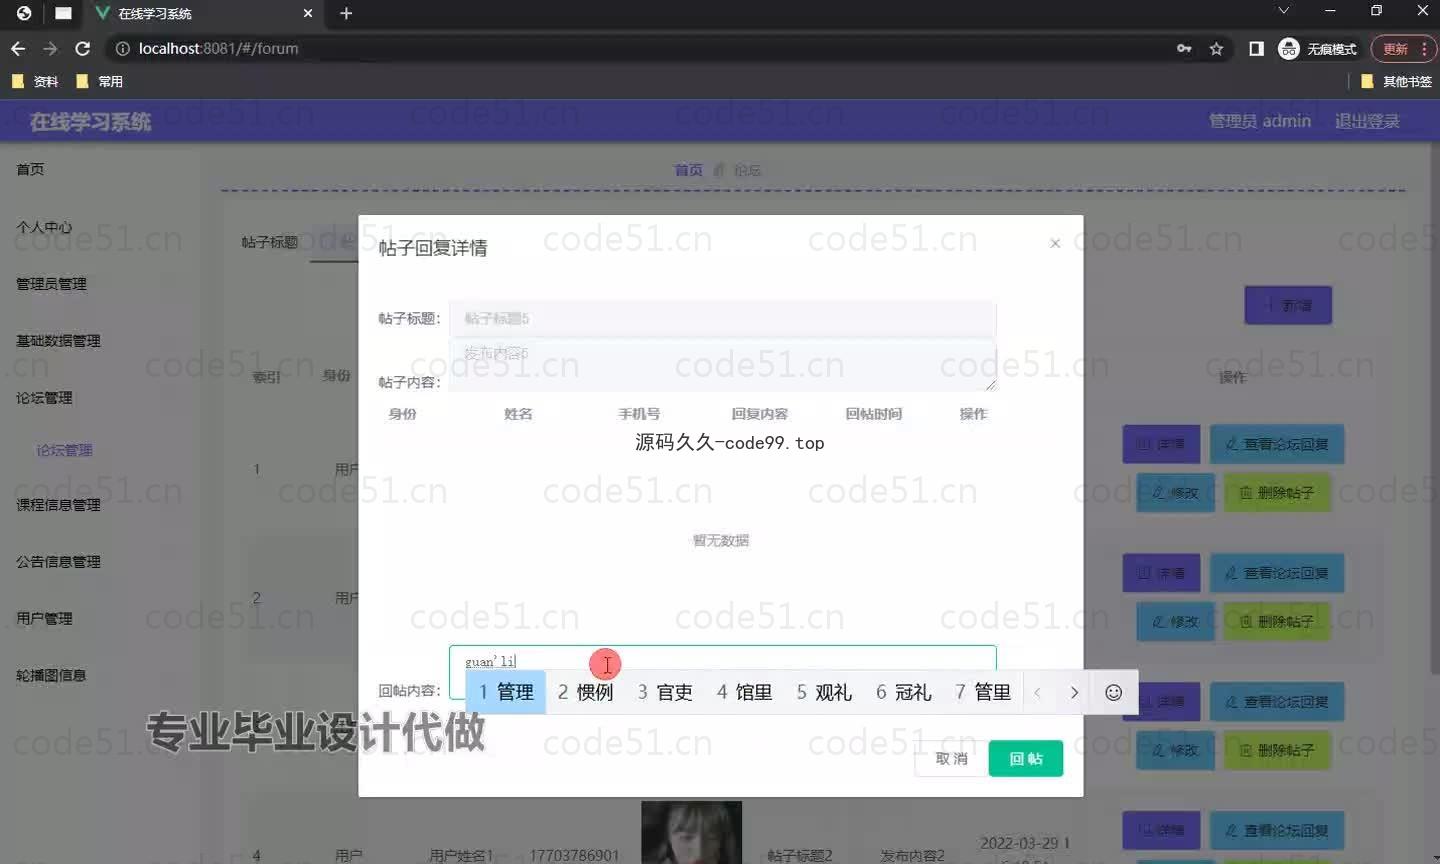Choose IME candidate 7 管里
Screen dimensions: 1440x864
point(983,692)
